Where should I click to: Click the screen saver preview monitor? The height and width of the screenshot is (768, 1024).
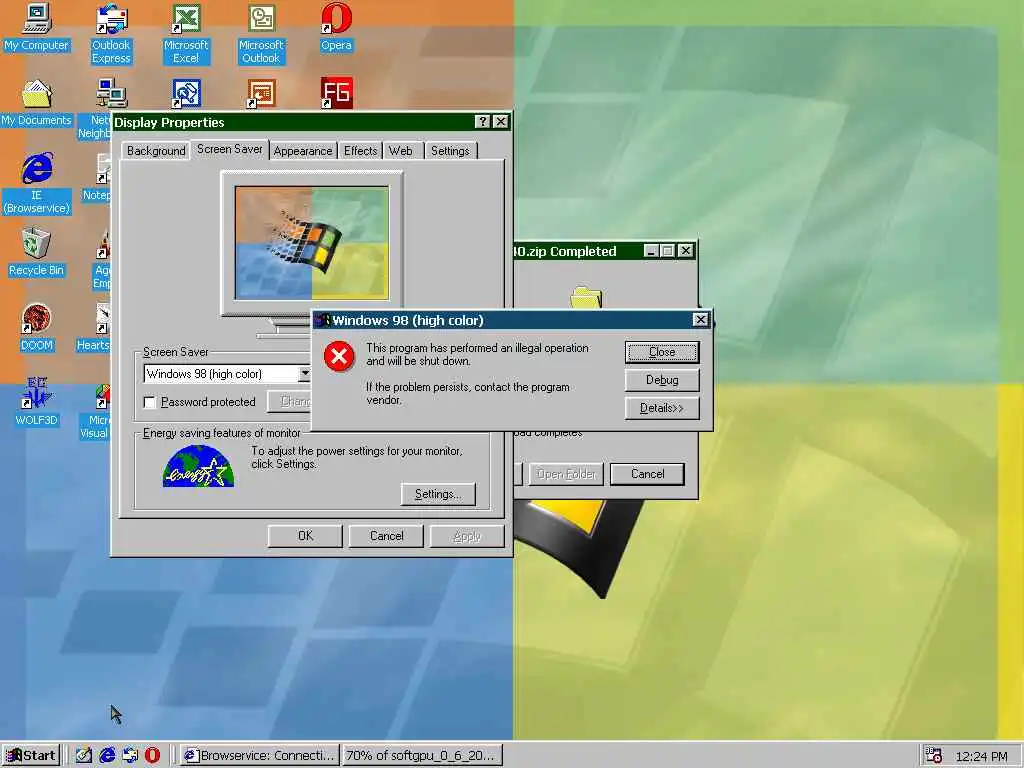(312, 243)
